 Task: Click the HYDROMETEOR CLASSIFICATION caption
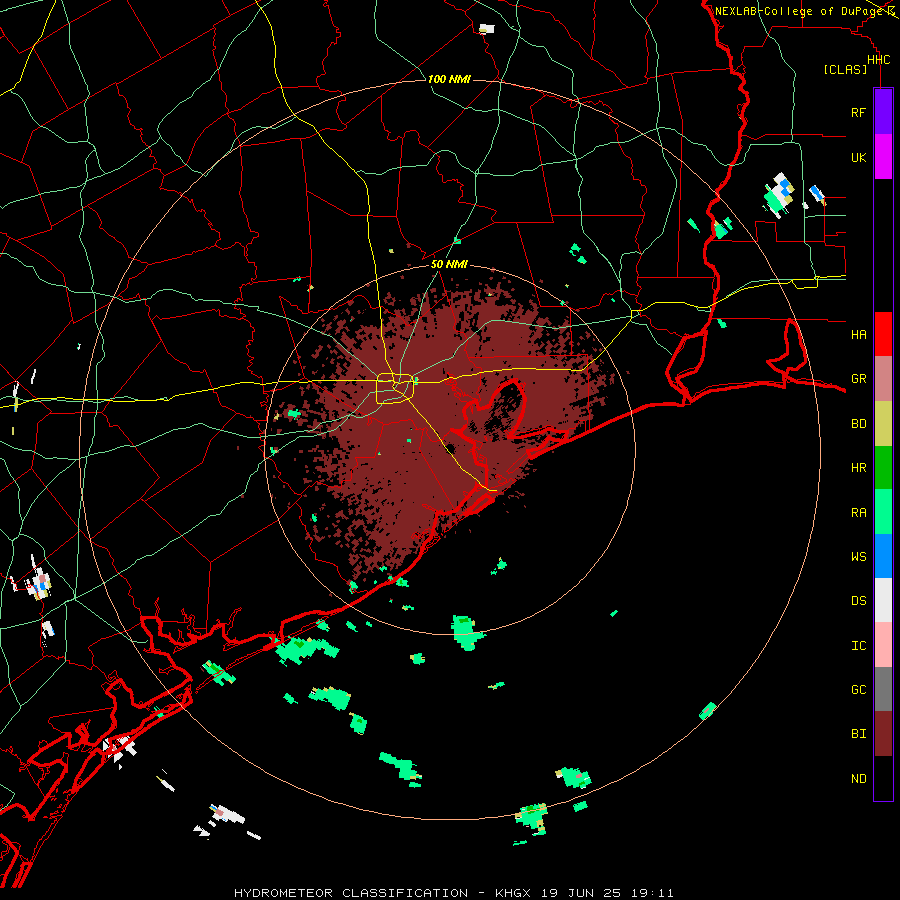pyautogui.click(x=351, y=893)
